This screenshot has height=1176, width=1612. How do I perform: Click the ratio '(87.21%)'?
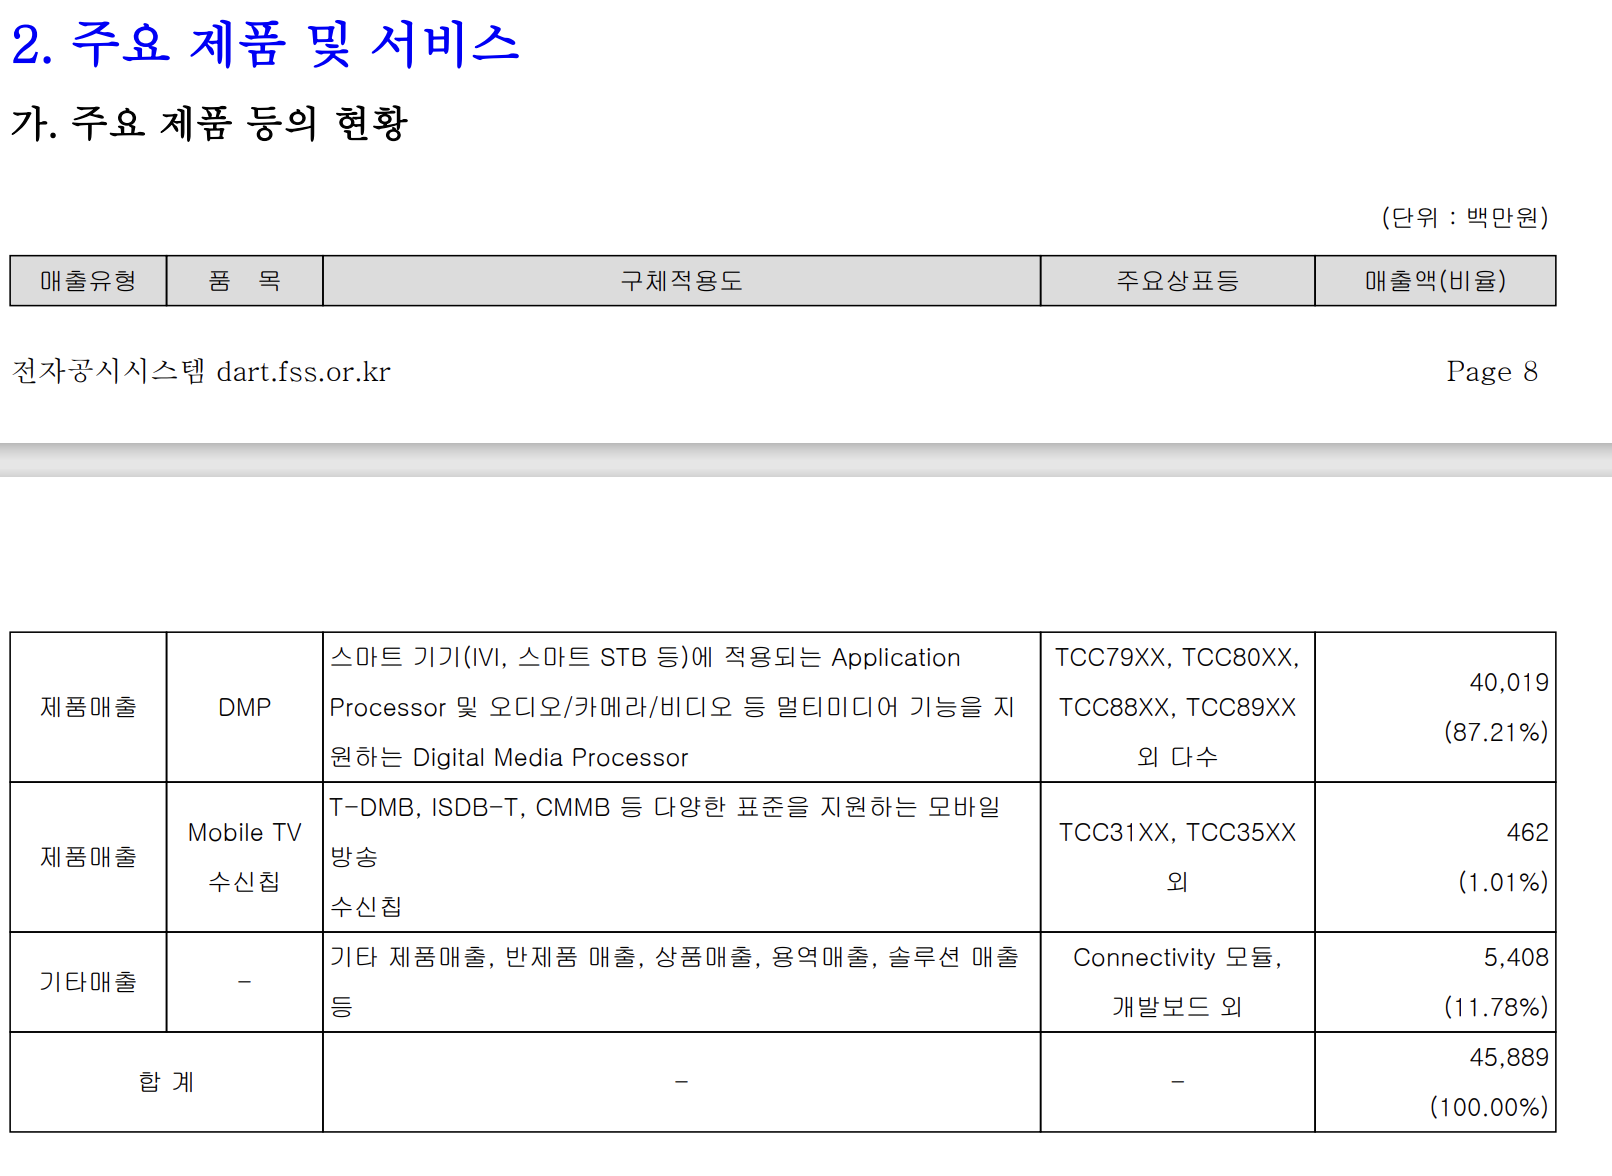(1496, 732)
